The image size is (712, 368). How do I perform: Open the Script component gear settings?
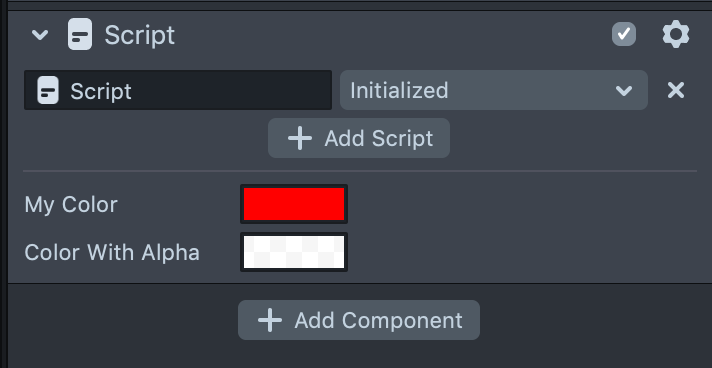pos(676,34)
